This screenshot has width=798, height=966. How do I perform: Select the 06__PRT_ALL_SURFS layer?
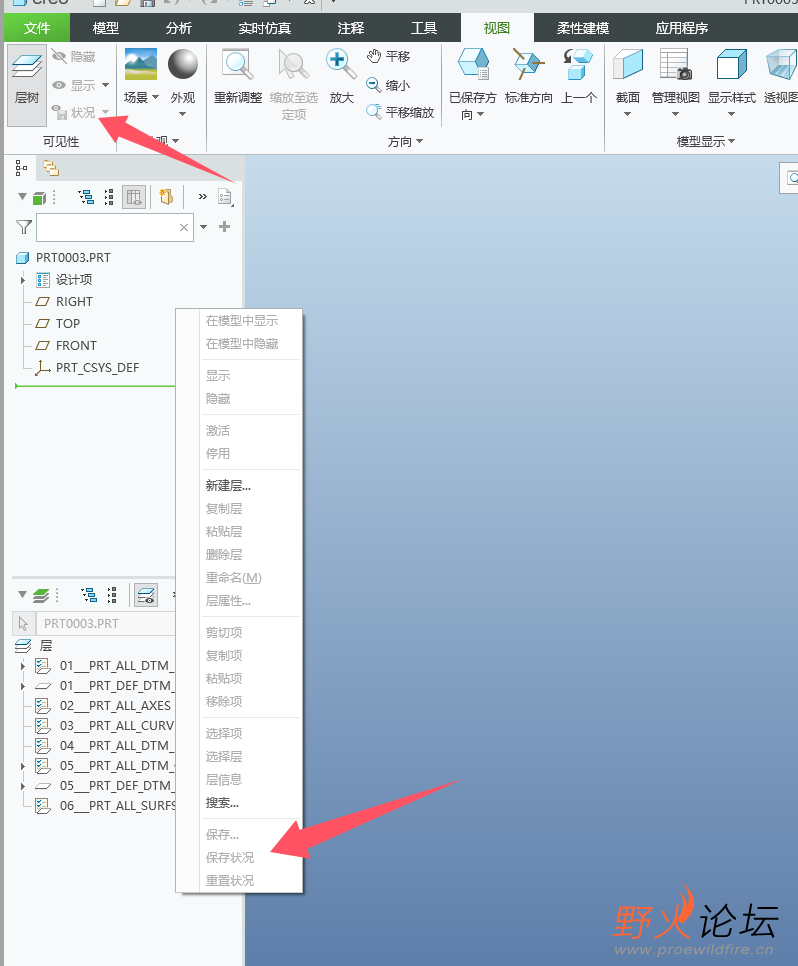coord(105,806)
